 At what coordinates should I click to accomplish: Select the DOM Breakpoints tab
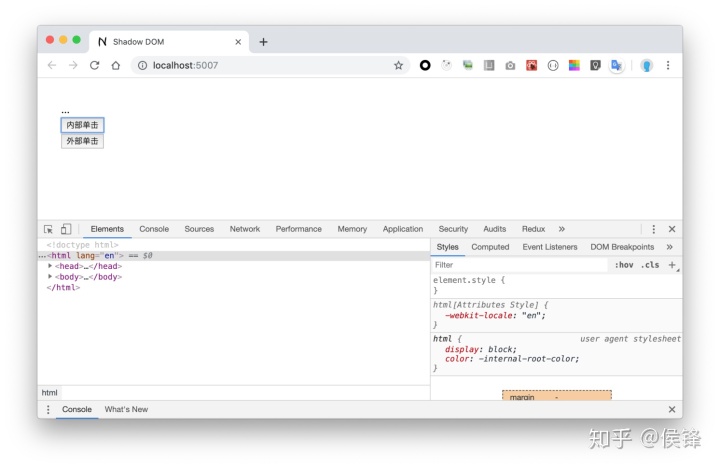coord(622,247)
